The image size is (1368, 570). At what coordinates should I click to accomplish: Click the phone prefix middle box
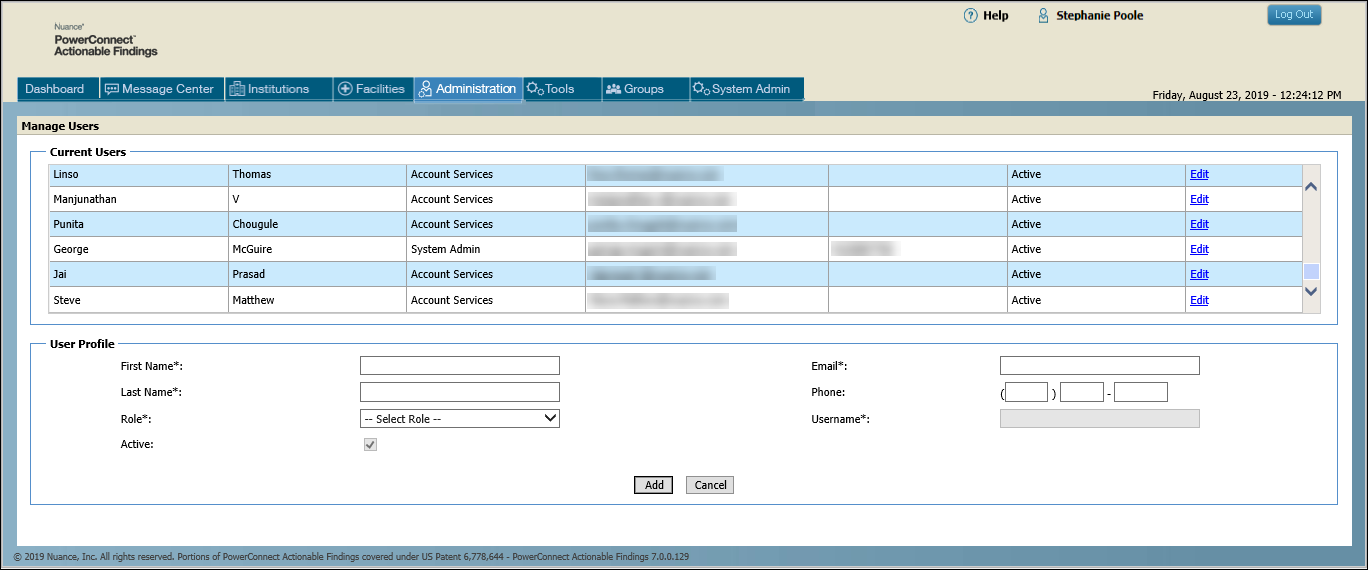click(x=1082, y=392)
